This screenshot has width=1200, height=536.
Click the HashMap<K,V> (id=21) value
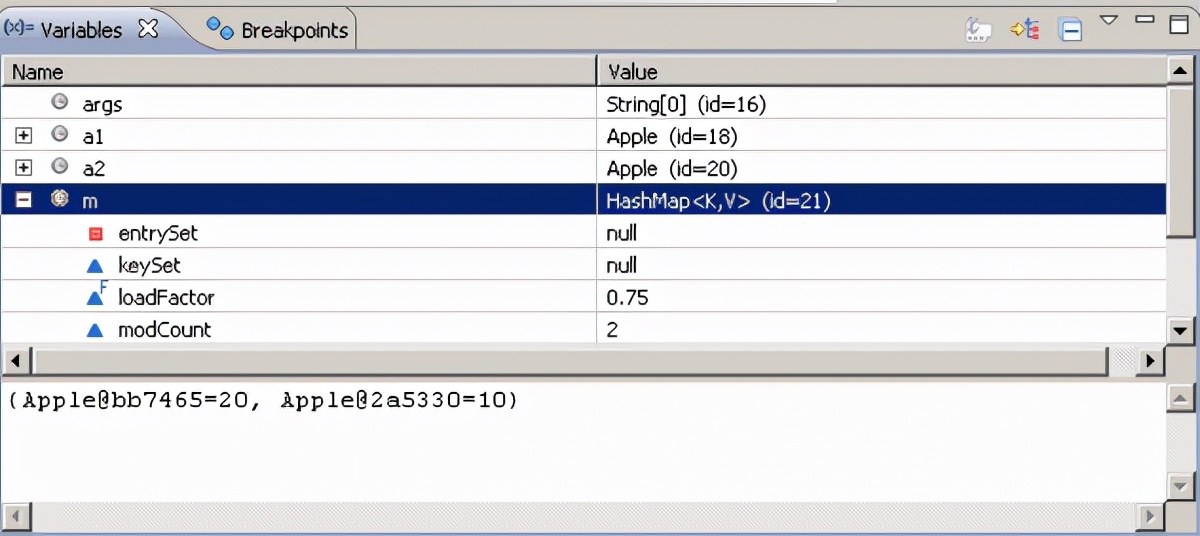click(x=719, y=201)
